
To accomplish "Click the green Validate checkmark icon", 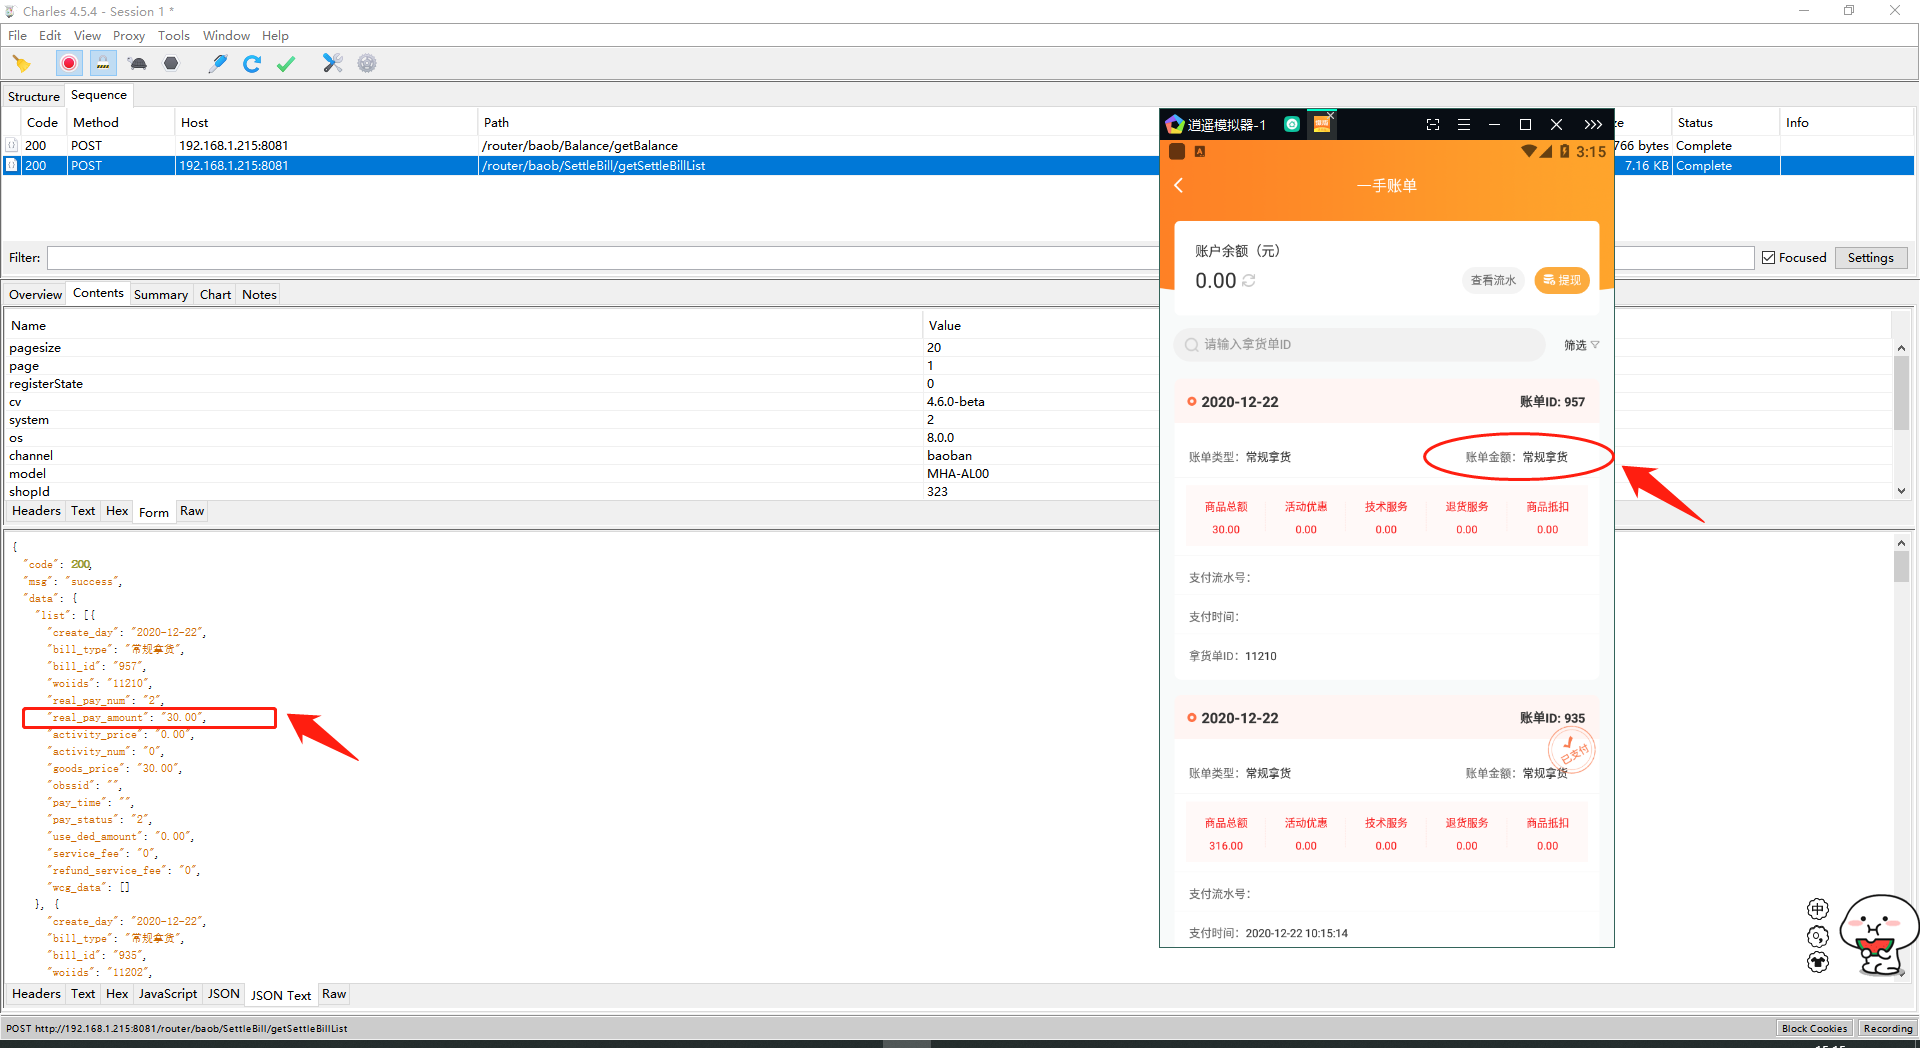I will click(286, 64).
